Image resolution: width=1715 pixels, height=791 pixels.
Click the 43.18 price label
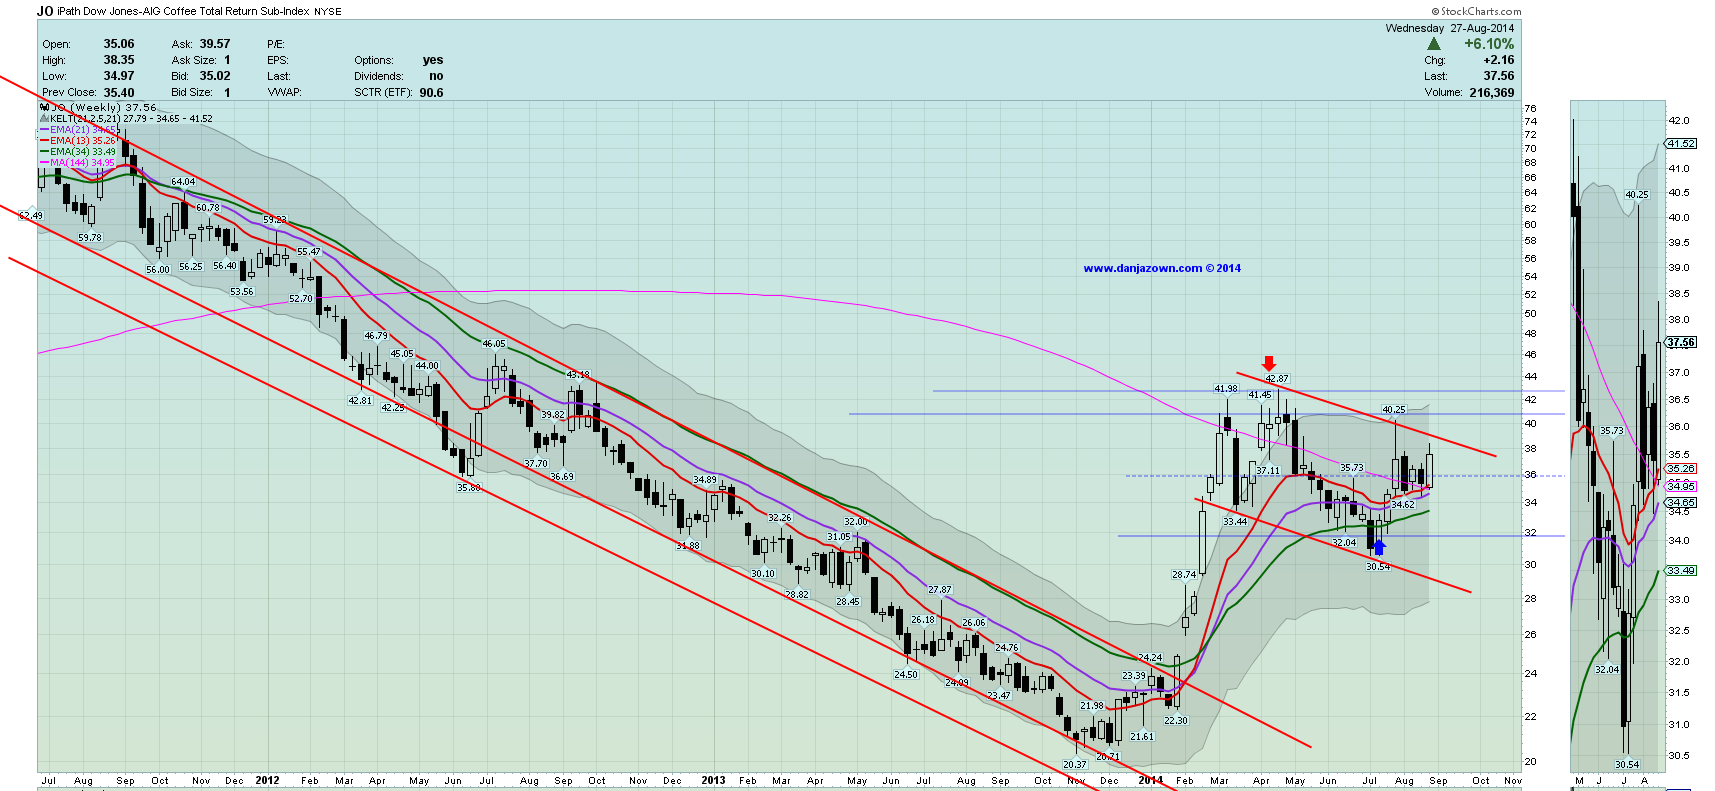click(578, 375)
